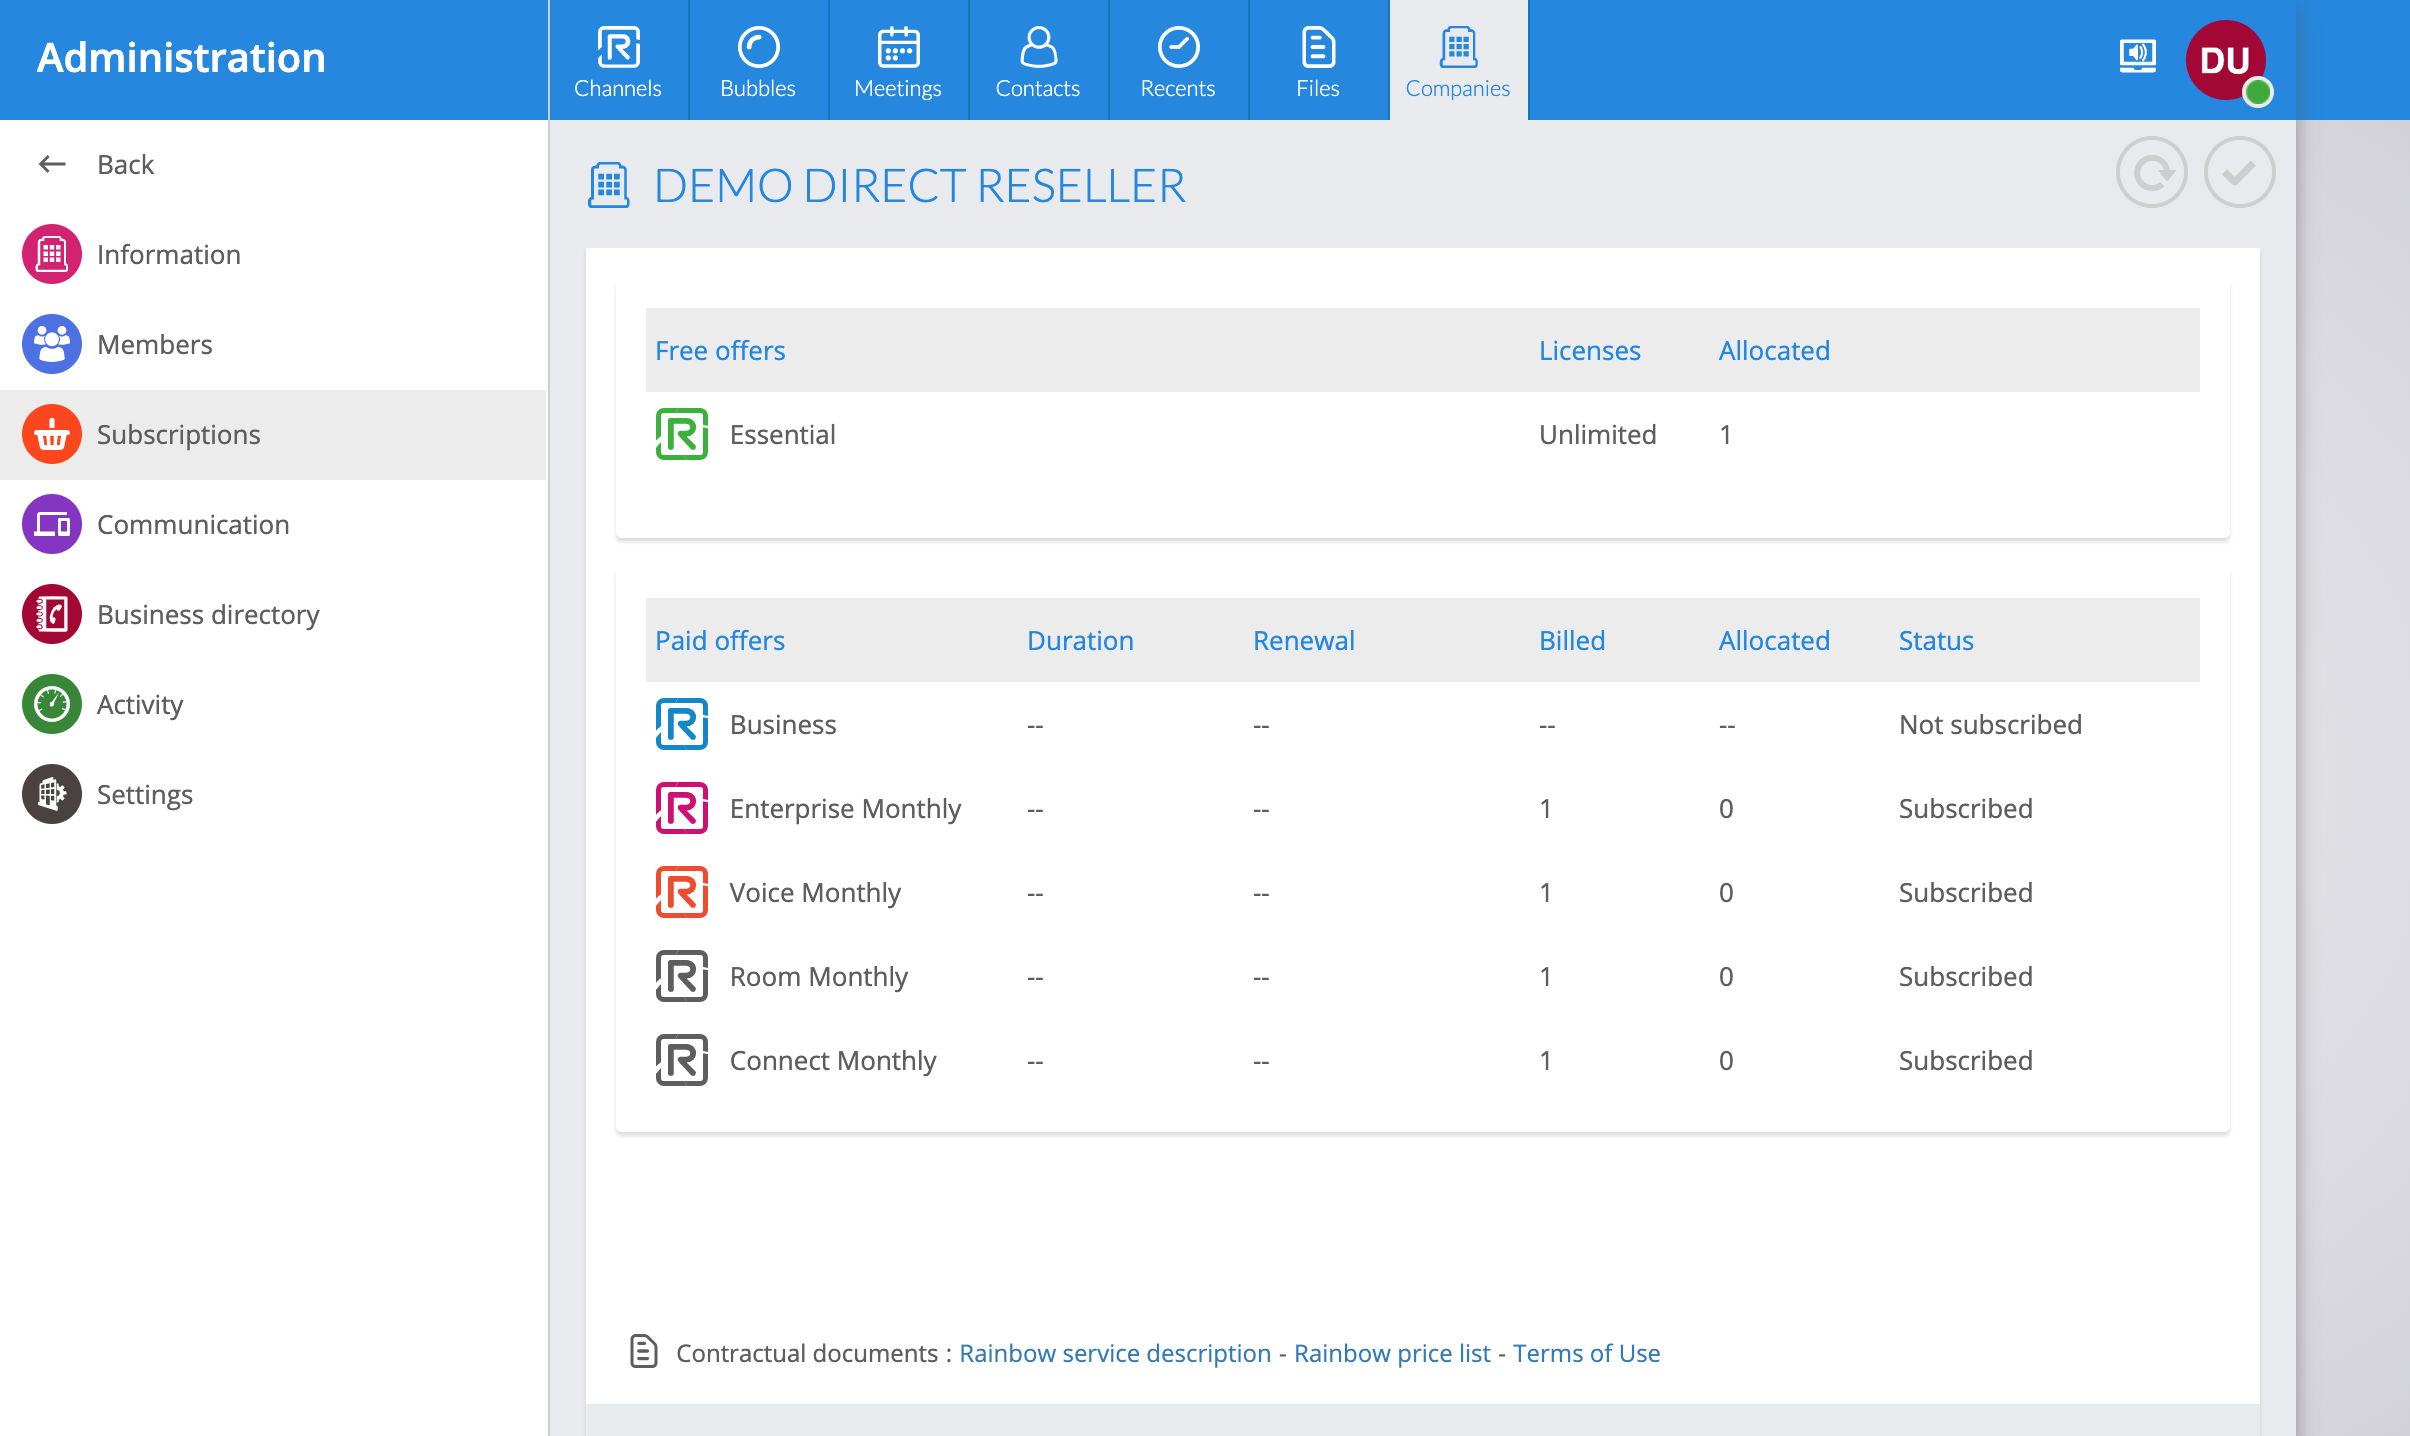Open the DU user avatar menu

(x=2226, y=60)
